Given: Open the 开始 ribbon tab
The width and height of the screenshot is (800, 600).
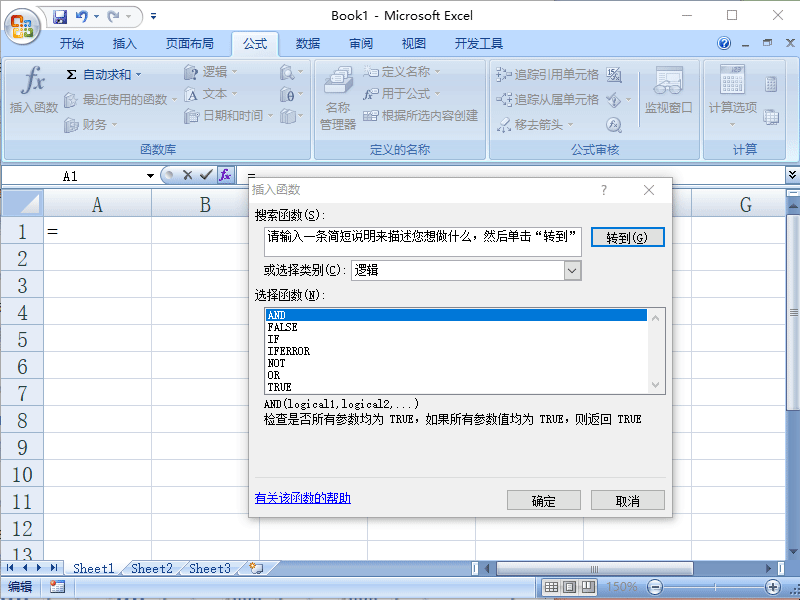Looking at the screenshot, I should coord(71,44).
